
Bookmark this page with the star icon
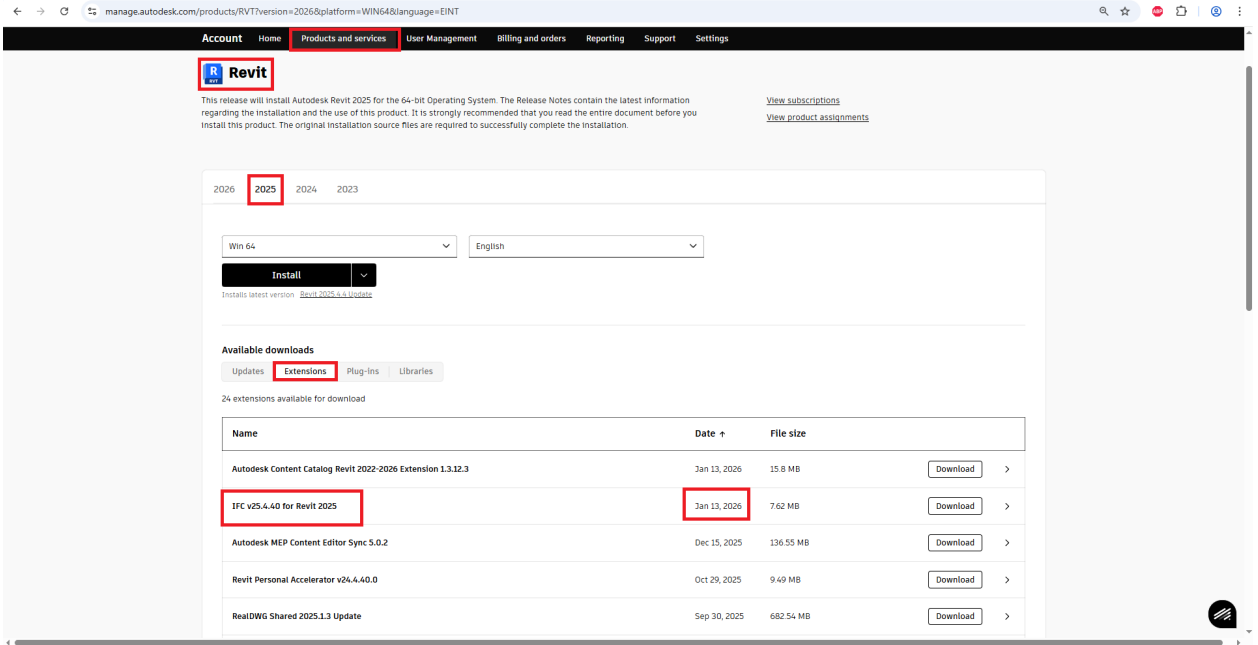click(1125, 11)
